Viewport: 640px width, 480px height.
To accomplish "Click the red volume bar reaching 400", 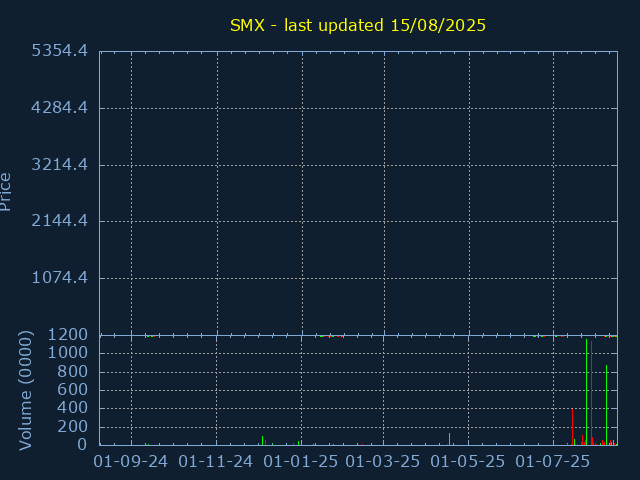I will pyautogui.click(x=572, y=427).
